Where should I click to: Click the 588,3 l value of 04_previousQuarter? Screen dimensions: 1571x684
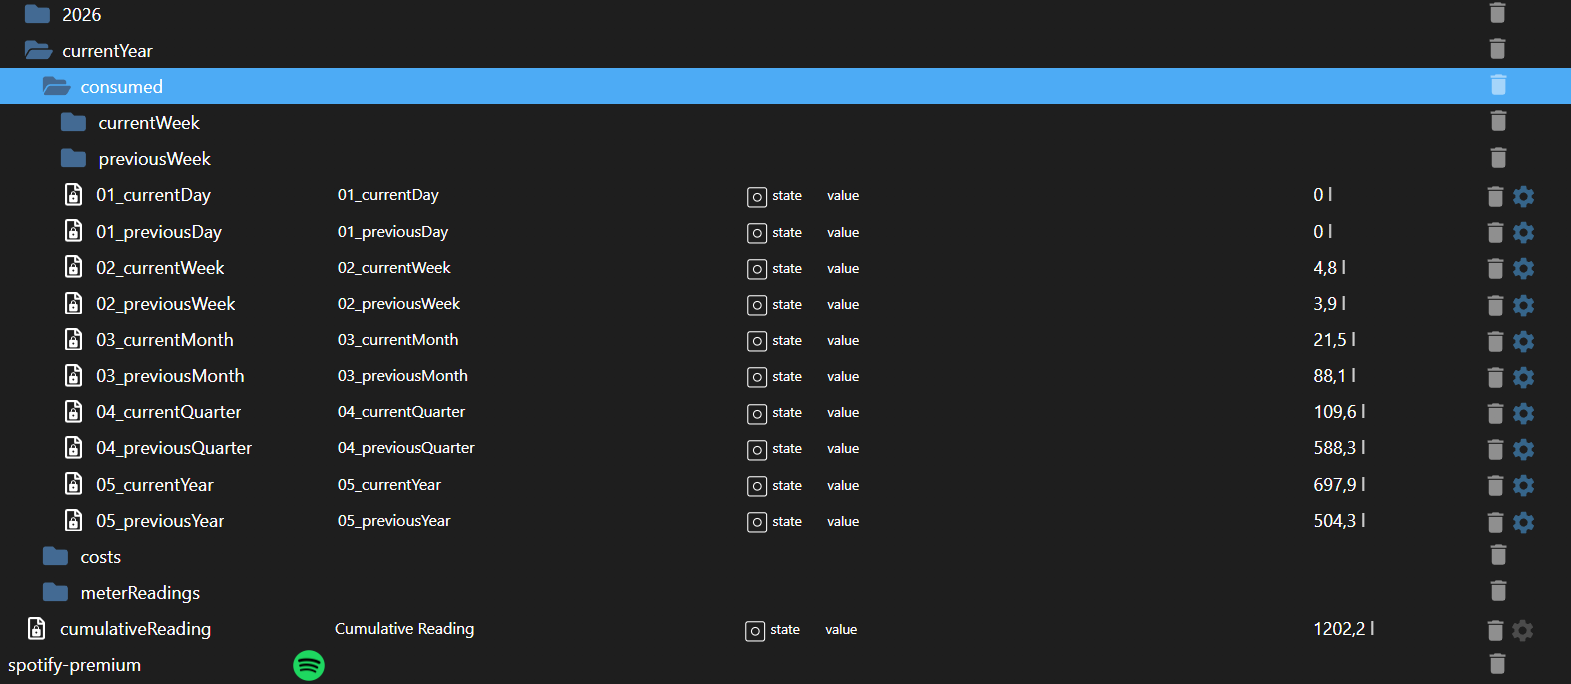[x=1339, y=448]
